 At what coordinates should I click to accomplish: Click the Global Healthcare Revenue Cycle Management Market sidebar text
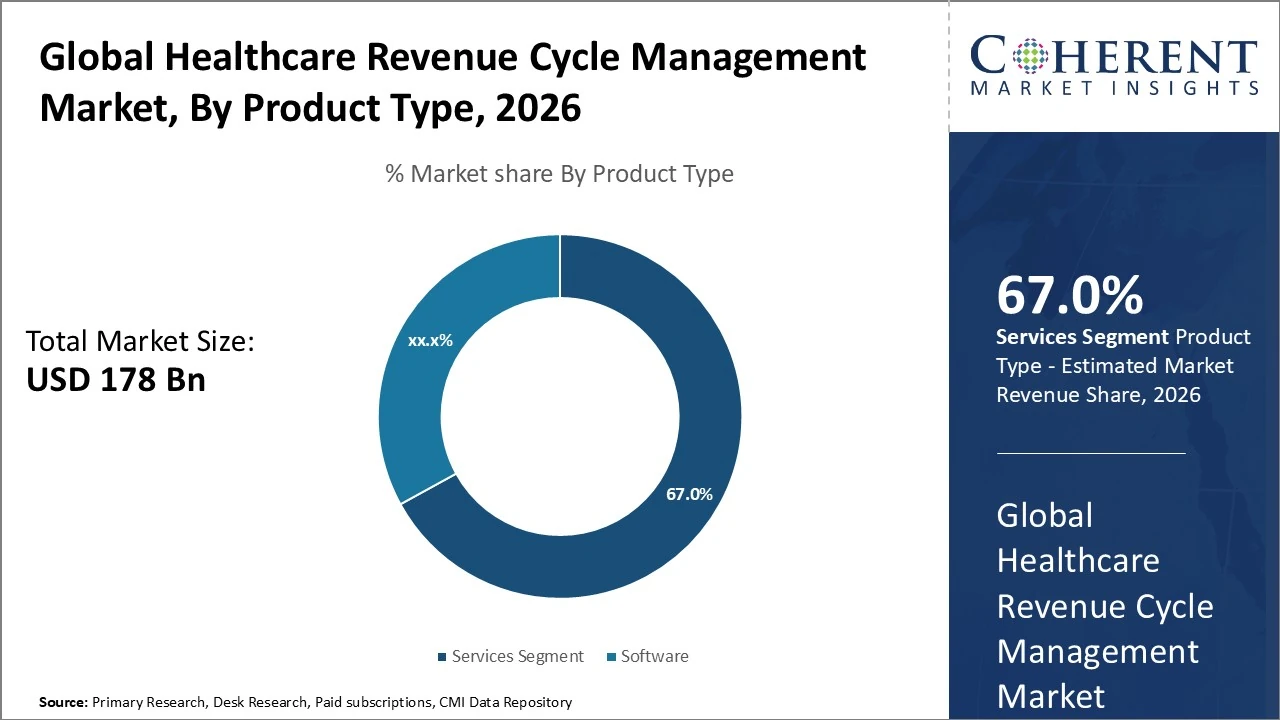(x=1104, y=605)
